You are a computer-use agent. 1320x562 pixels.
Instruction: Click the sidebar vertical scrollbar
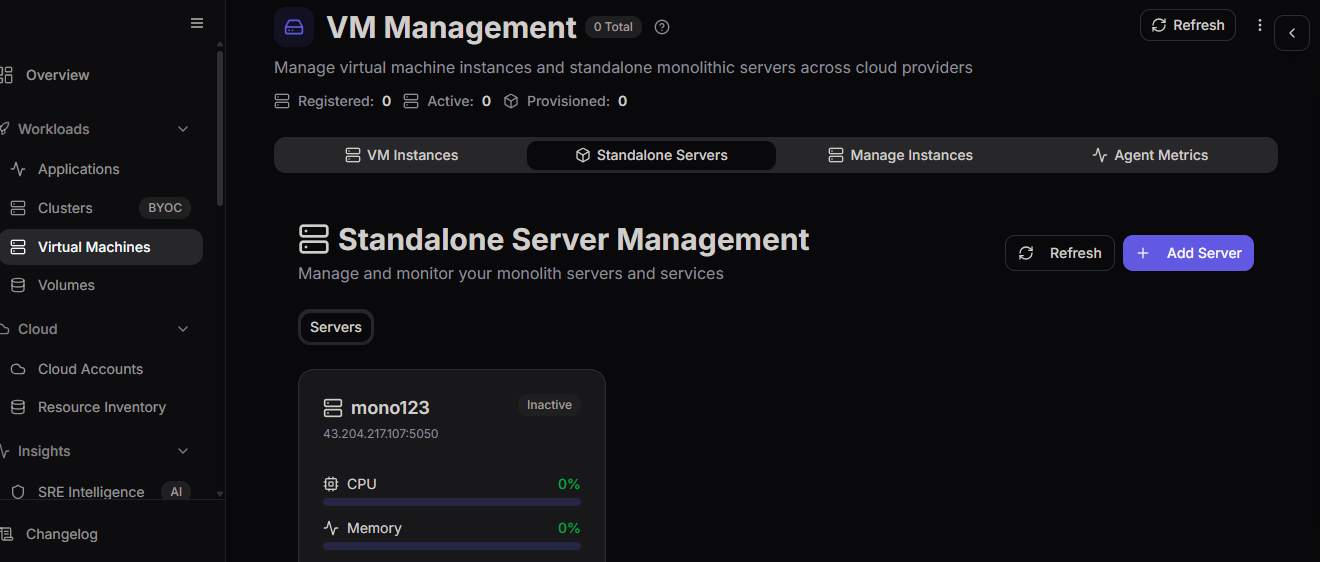click(x=220, y=128)
